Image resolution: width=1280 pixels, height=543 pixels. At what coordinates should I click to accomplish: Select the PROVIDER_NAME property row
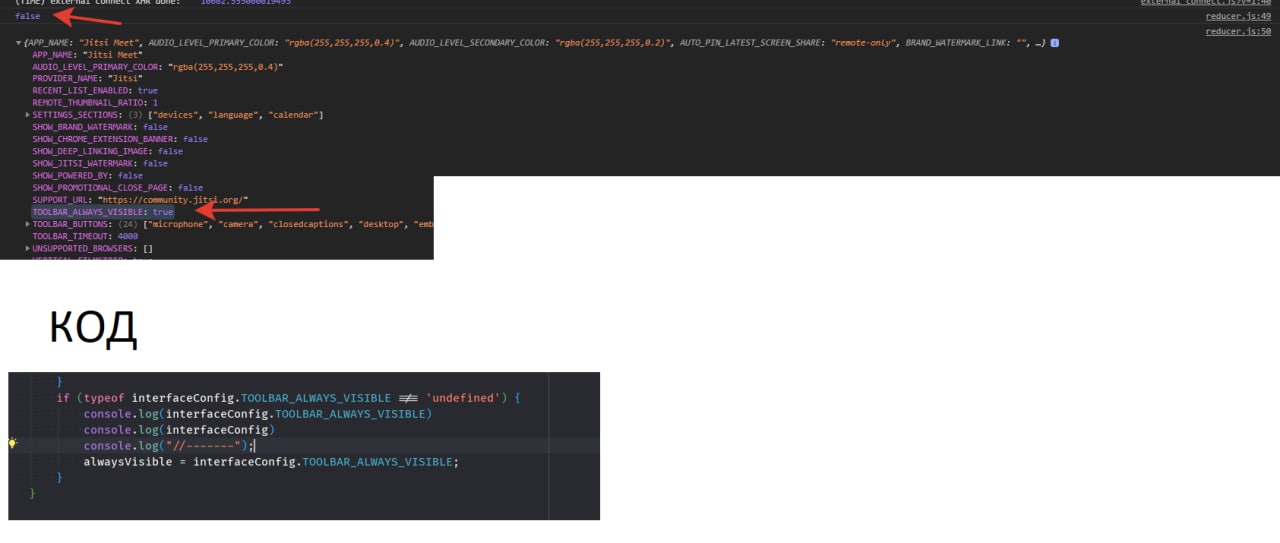tap(87, 79)
